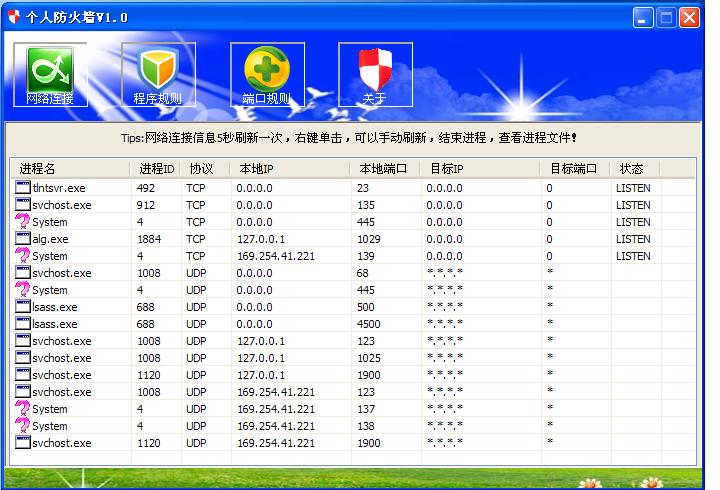Viewport: 720px width, 490px height.
Task: Open the 程序规则 program rules shield icon
Action: (158, 74)
